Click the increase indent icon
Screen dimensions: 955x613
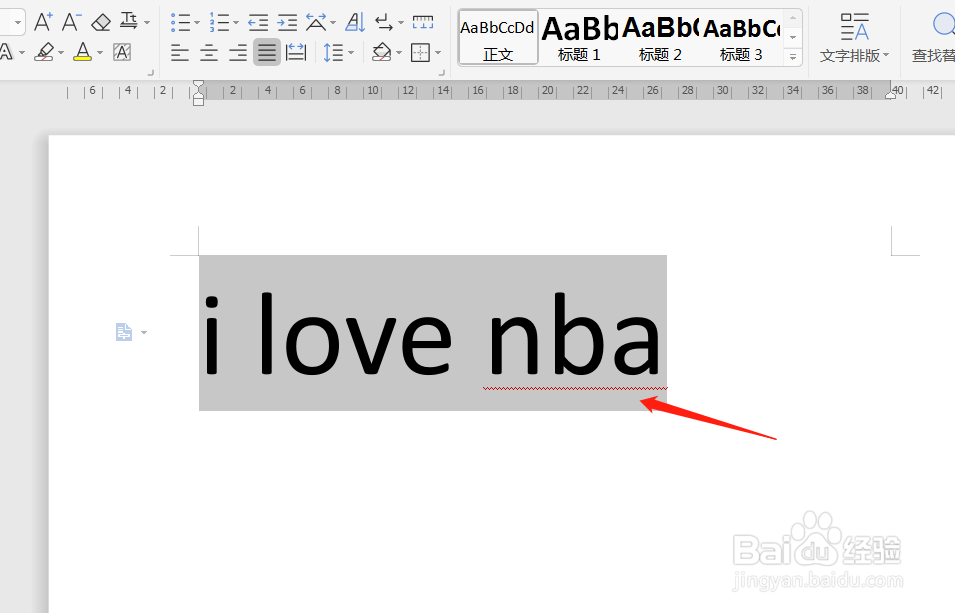pyautogui.click(x=287, y=23)
